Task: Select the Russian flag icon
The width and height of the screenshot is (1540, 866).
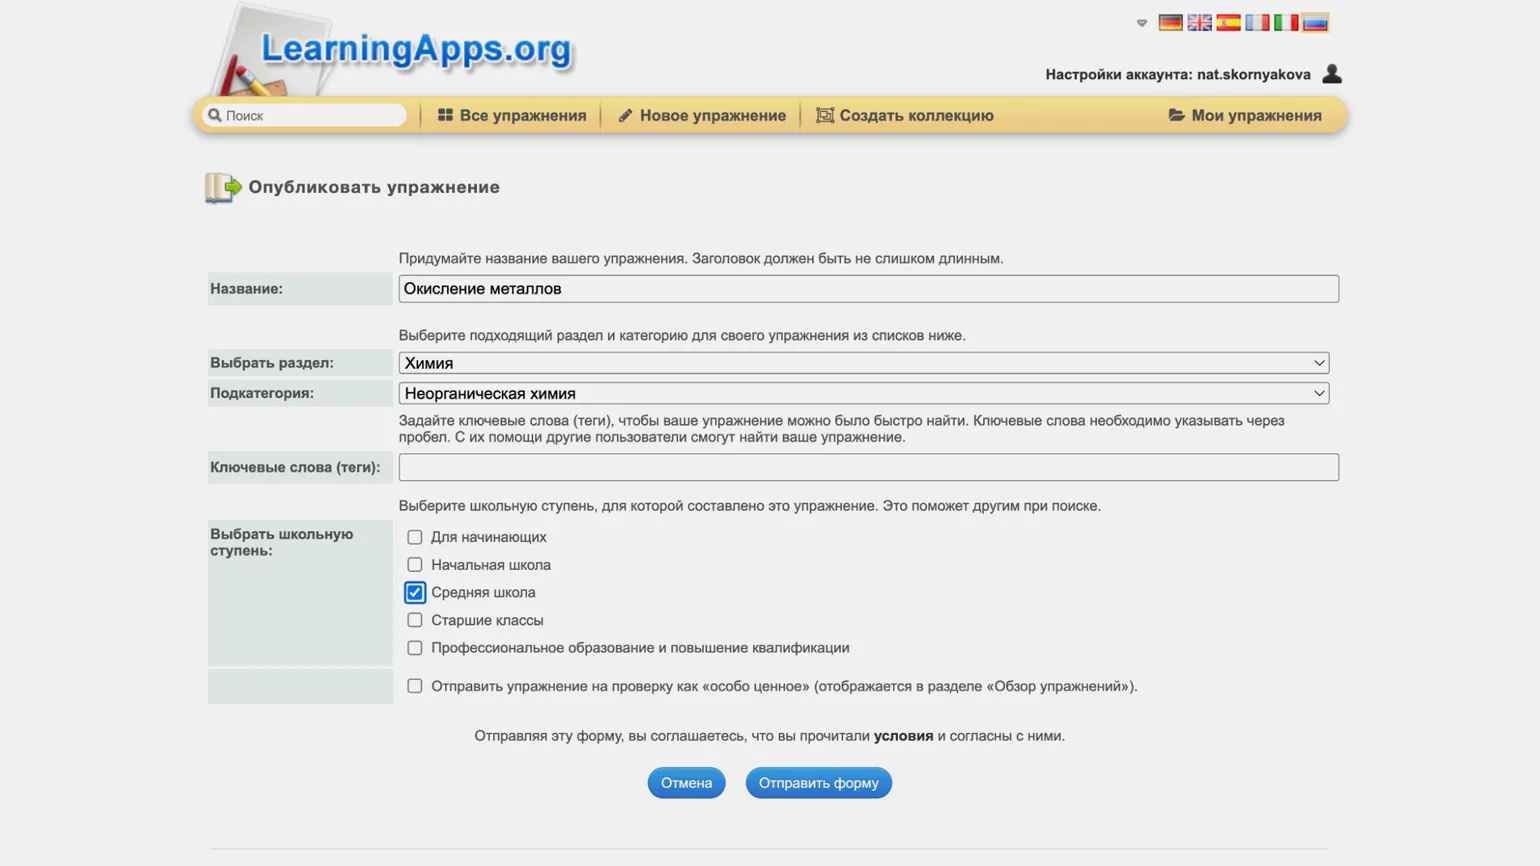Action: pos(1315,23)
